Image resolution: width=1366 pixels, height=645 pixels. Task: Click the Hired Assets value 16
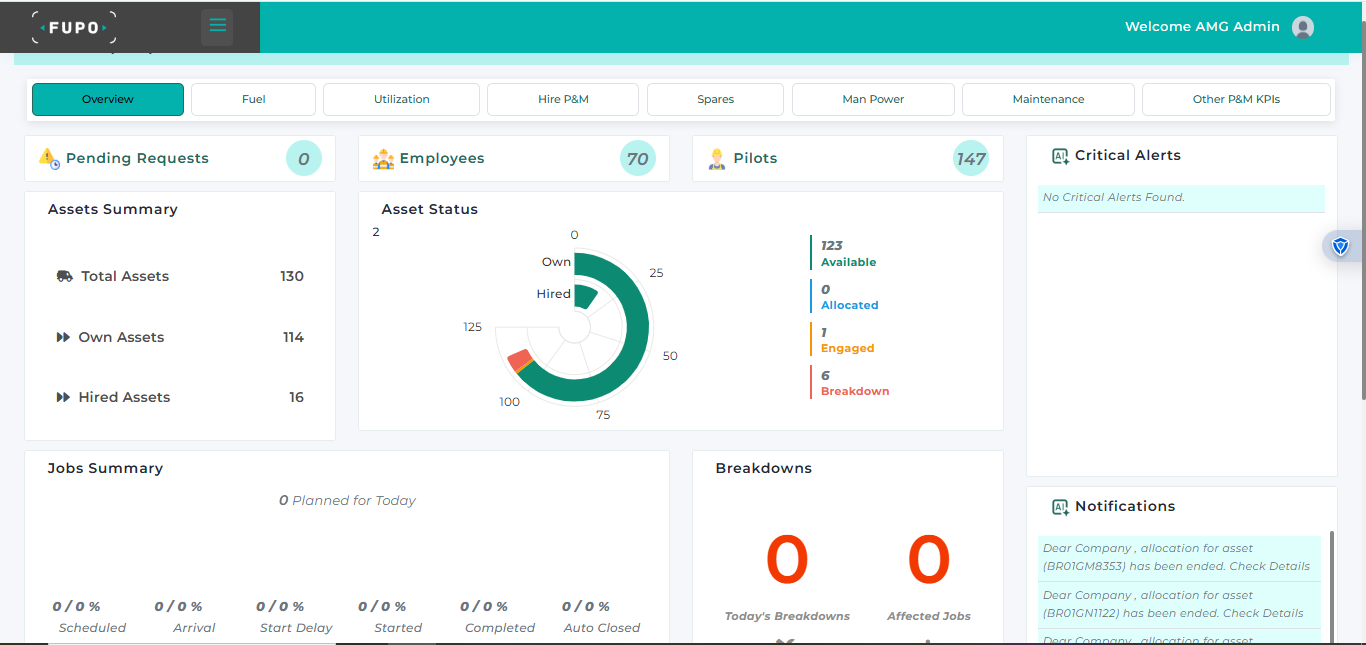(296, 397)
